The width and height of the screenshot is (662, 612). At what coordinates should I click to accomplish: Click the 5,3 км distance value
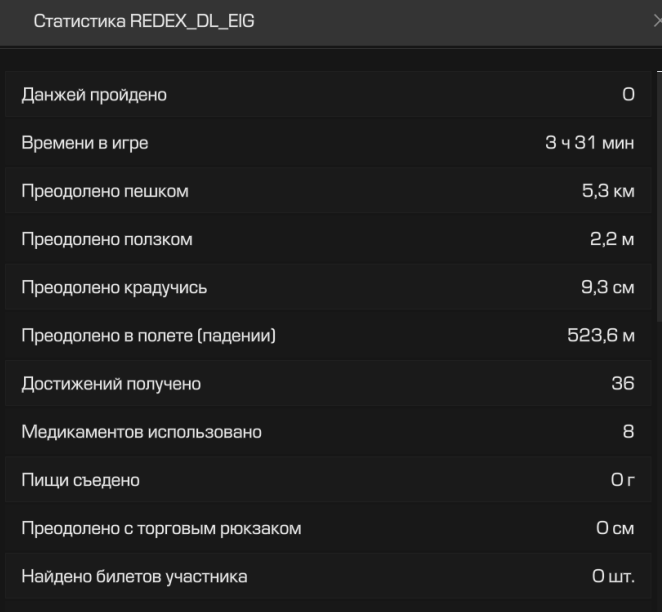click(x=608, y=191)
